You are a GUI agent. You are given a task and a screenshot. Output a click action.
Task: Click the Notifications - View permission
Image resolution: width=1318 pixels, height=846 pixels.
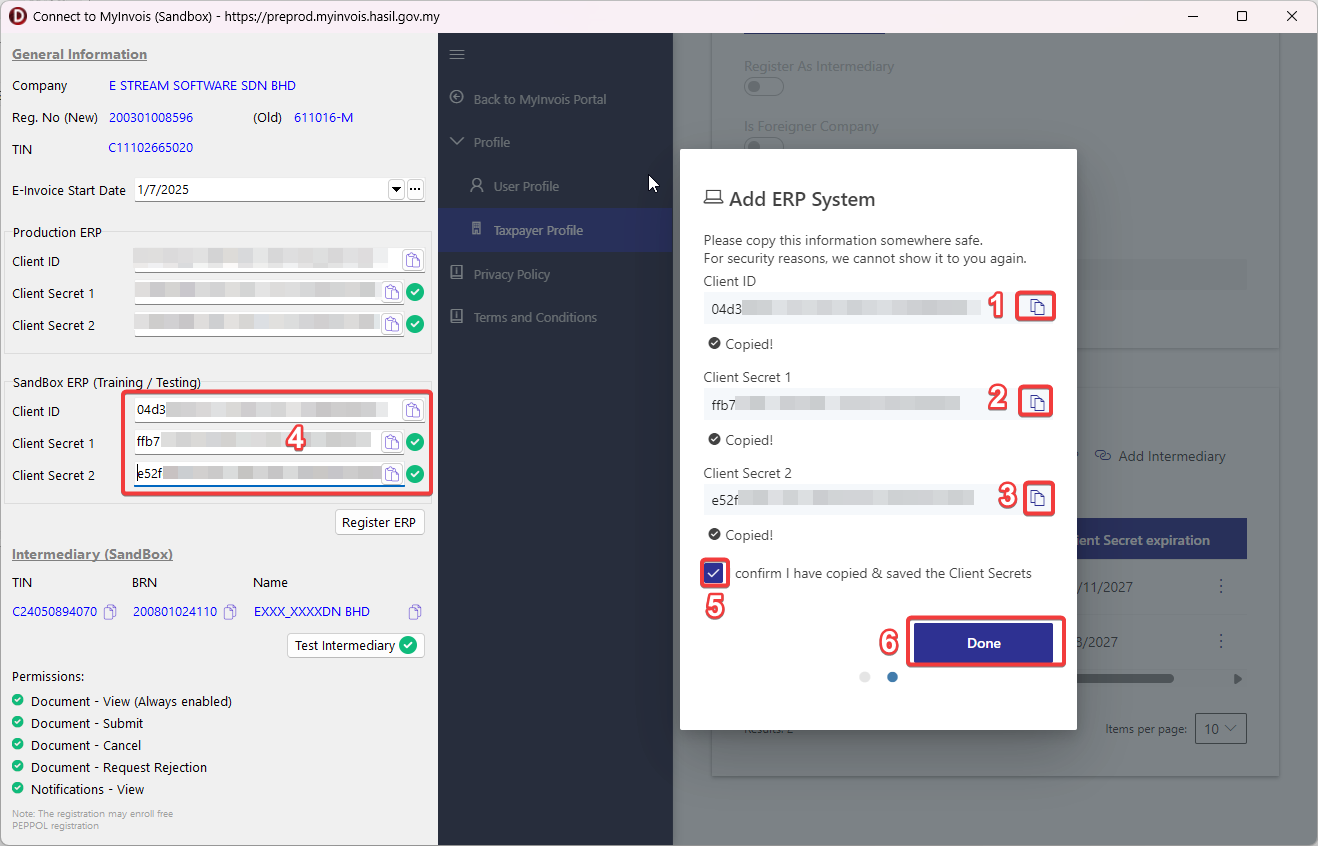[88, 789]
